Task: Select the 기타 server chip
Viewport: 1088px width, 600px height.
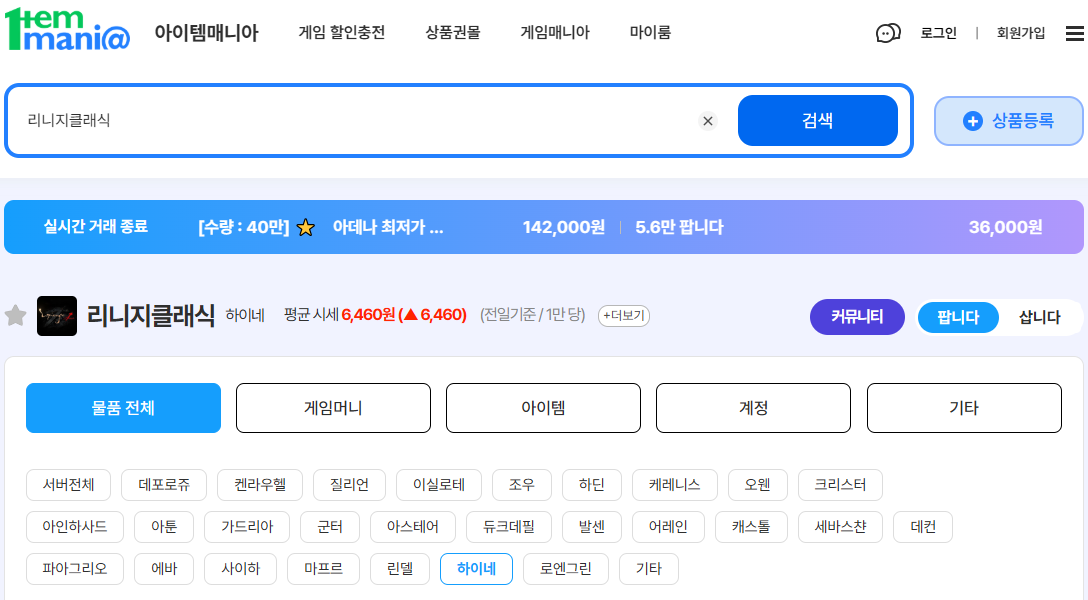Action: pos(649,569)
